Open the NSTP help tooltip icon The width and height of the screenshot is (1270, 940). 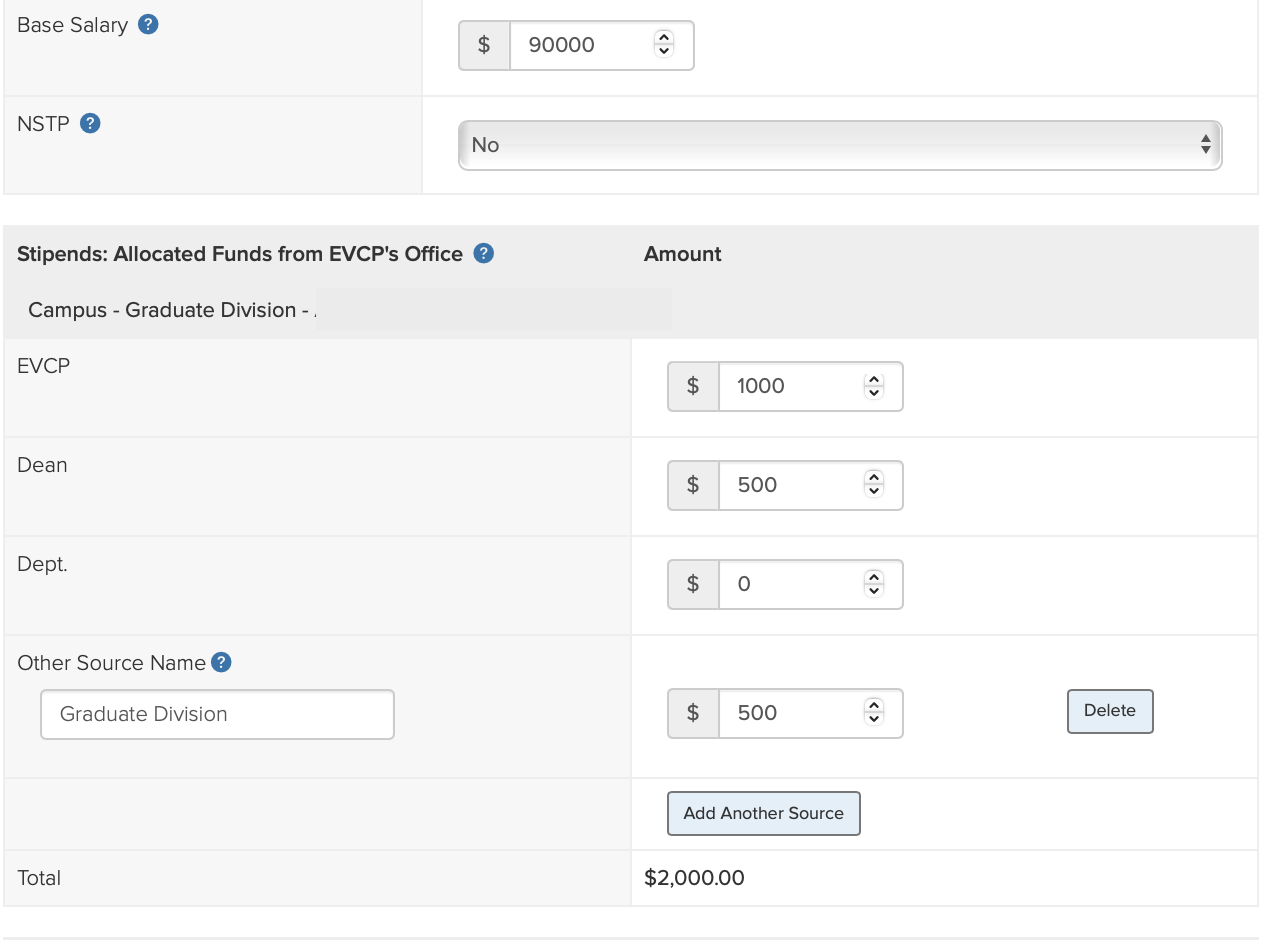pos(90,124)
